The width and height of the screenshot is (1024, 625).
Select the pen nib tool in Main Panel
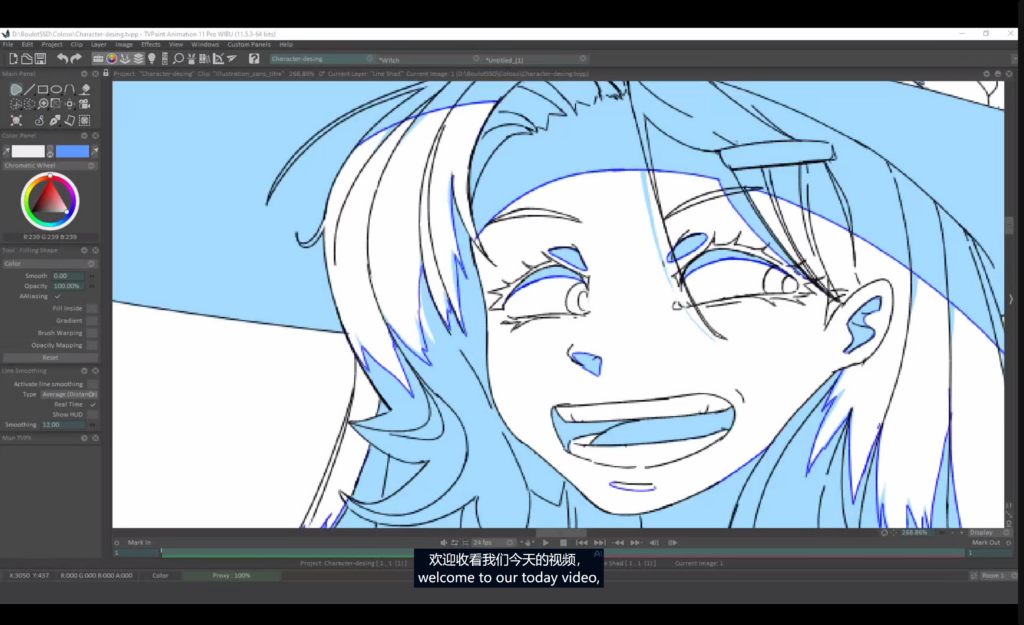tap(55, 120)
